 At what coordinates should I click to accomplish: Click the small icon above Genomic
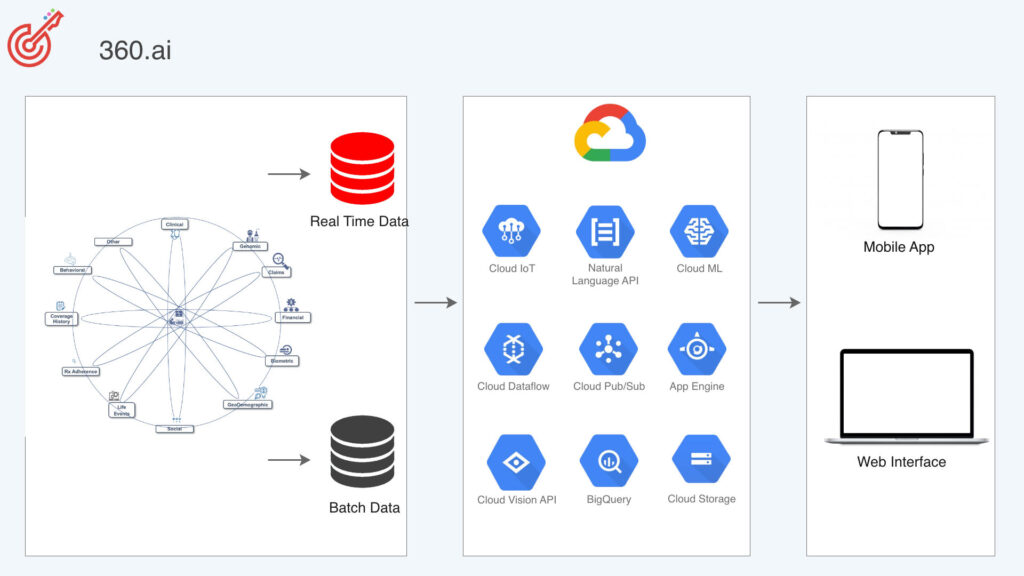coord(252,235)
